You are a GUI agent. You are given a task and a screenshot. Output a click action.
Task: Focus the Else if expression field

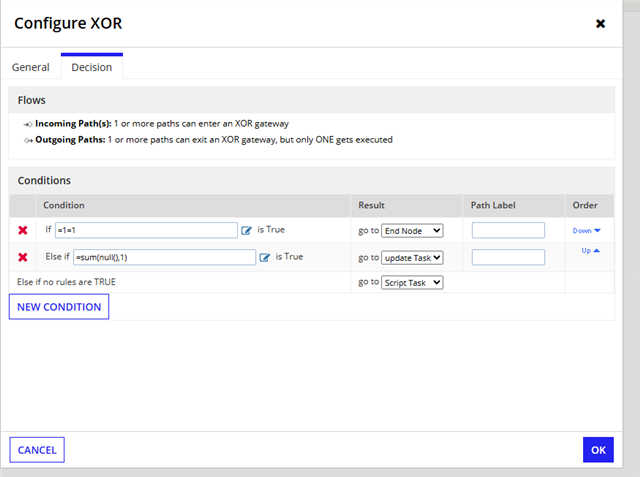pos(164,257)
